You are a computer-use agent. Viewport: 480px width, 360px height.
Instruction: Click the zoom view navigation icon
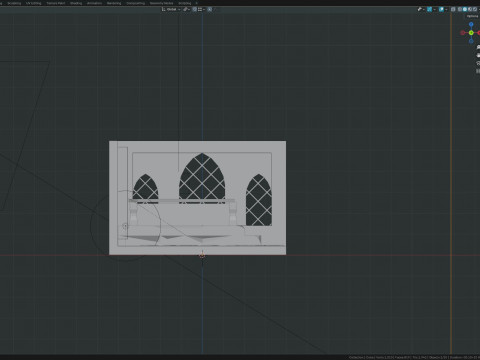478,47
